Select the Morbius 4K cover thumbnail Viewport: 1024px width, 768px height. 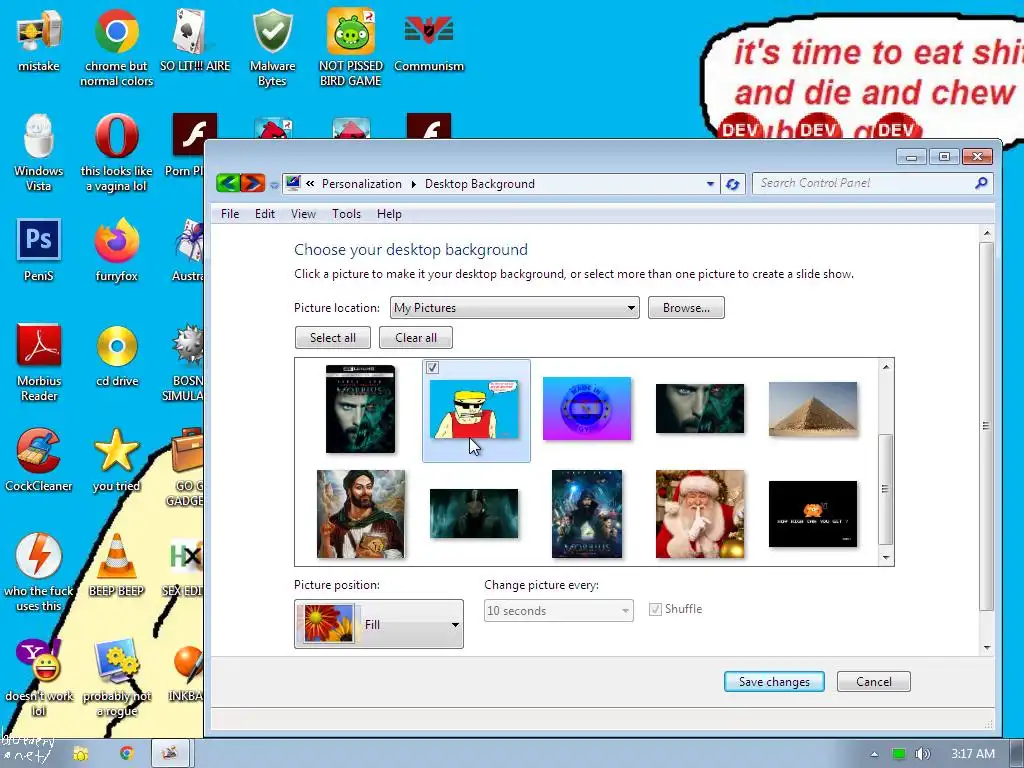pos(360,409)
